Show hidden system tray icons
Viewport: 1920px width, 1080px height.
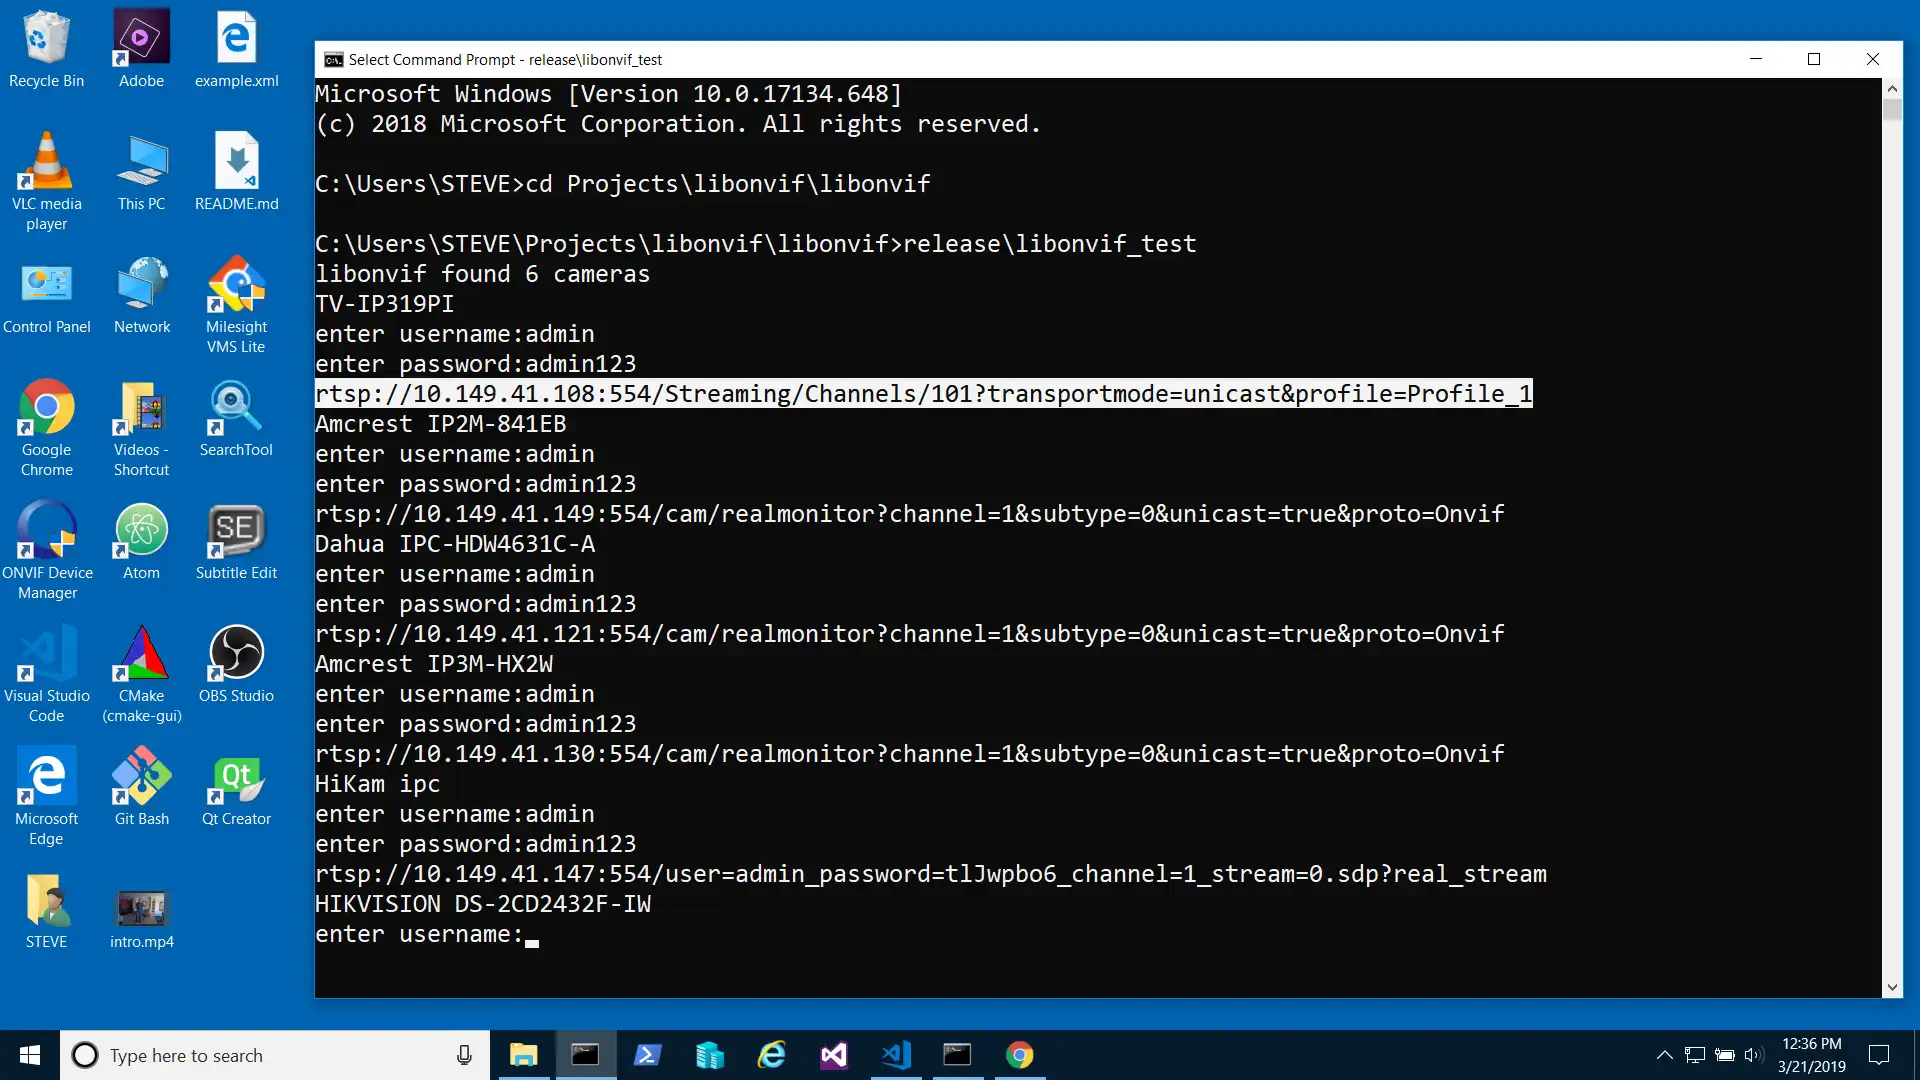coord(1664,1055)
